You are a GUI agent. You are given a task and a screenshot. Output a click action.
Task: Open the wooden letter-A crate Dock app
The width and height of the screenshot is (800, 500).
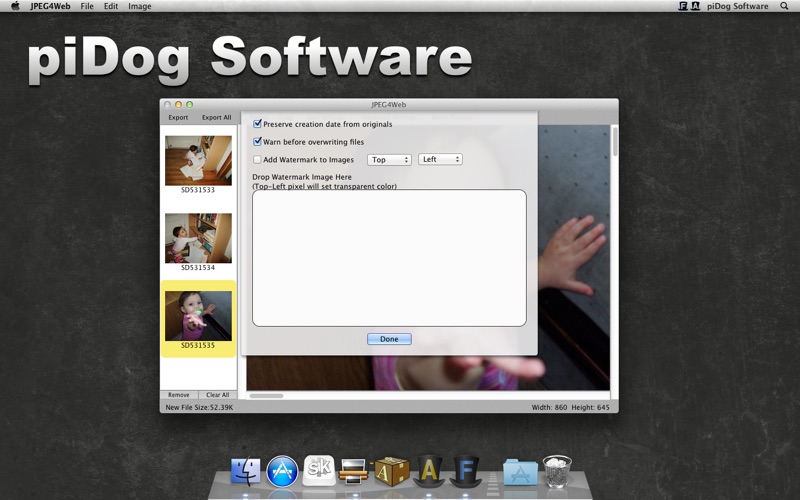(391, 471)
